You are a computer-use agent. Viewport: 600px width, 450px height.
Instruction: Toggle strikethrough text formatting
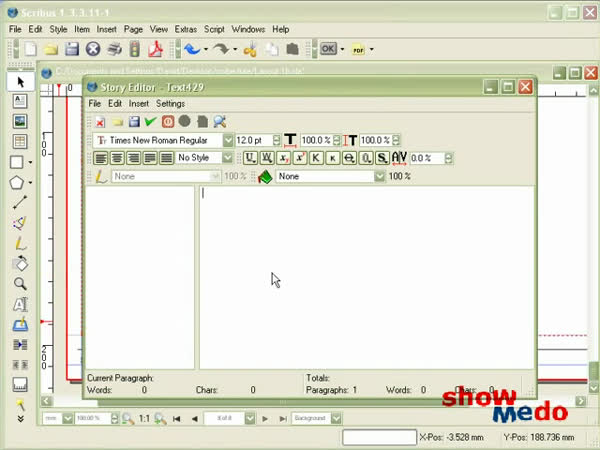pyautogui.click(x=349, y=158)
